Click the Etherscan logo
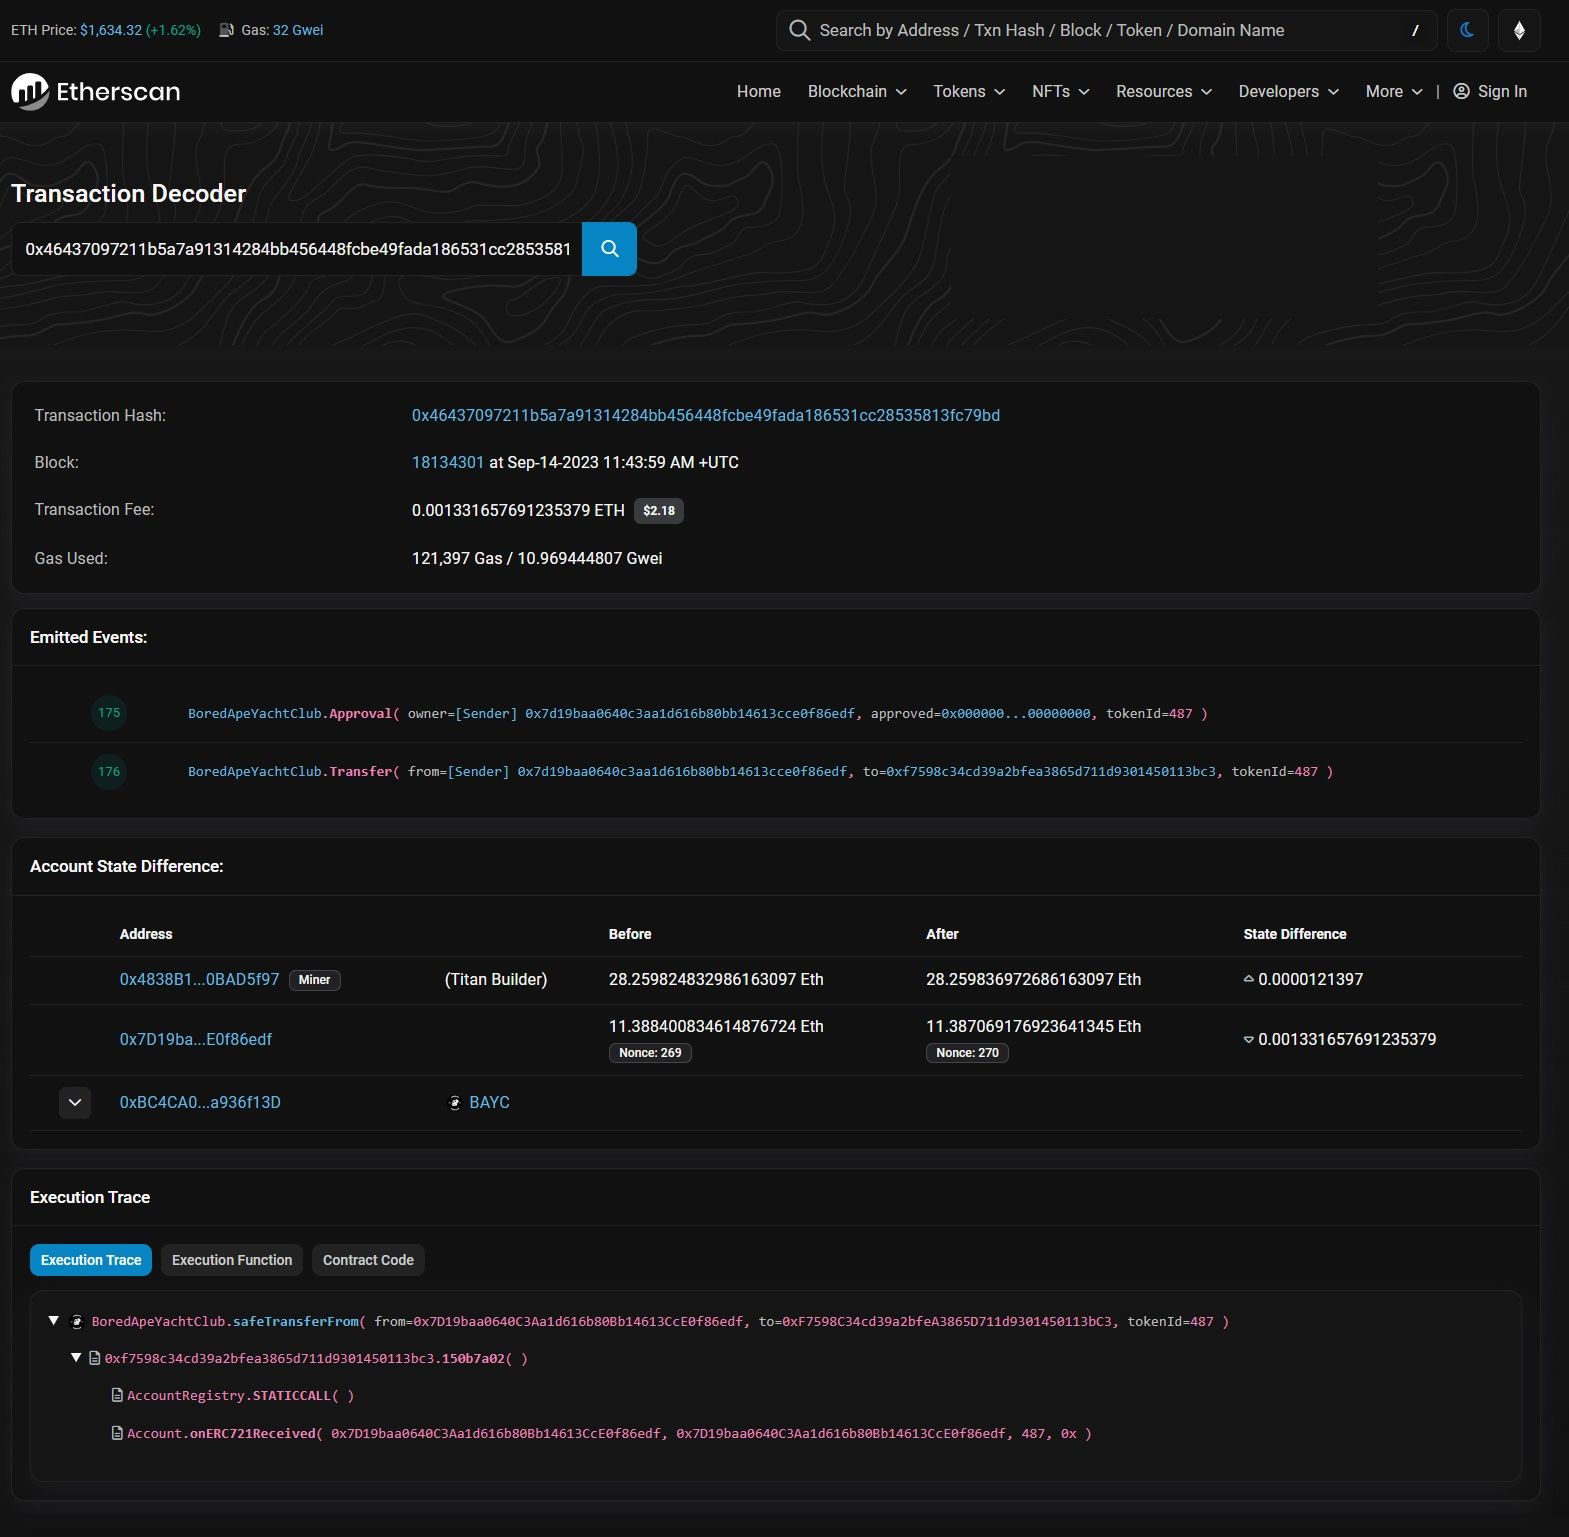The image size is (1569, 1537). [x=96, y=92]
